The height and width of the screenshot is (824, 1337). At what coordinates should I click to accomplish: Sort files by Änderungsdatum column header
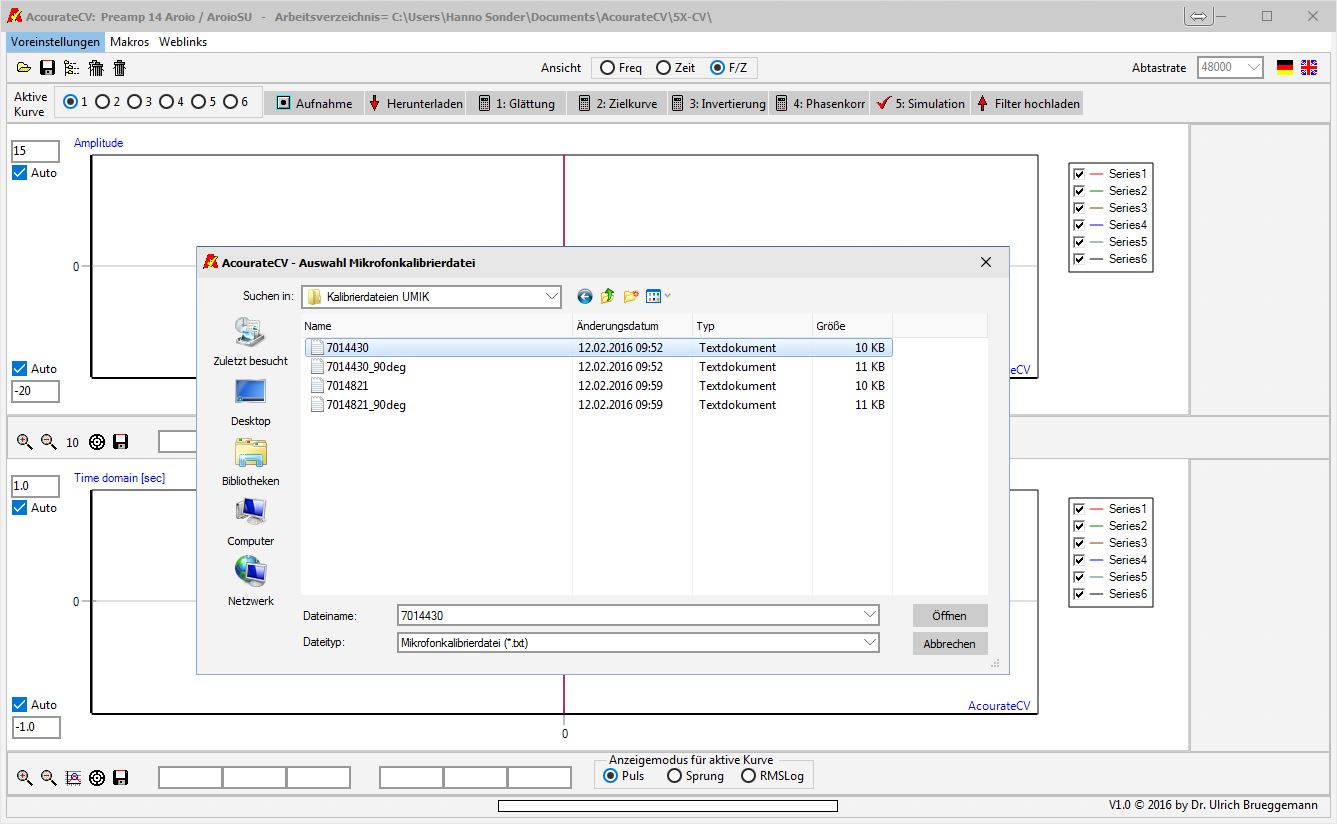(x=633, y=326)
